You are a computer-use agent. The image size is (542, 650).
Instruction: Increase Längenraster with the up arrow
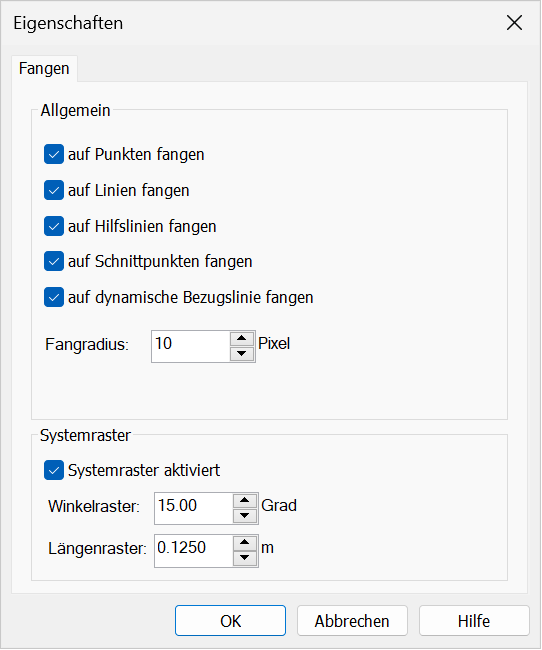tap(245, 543)
